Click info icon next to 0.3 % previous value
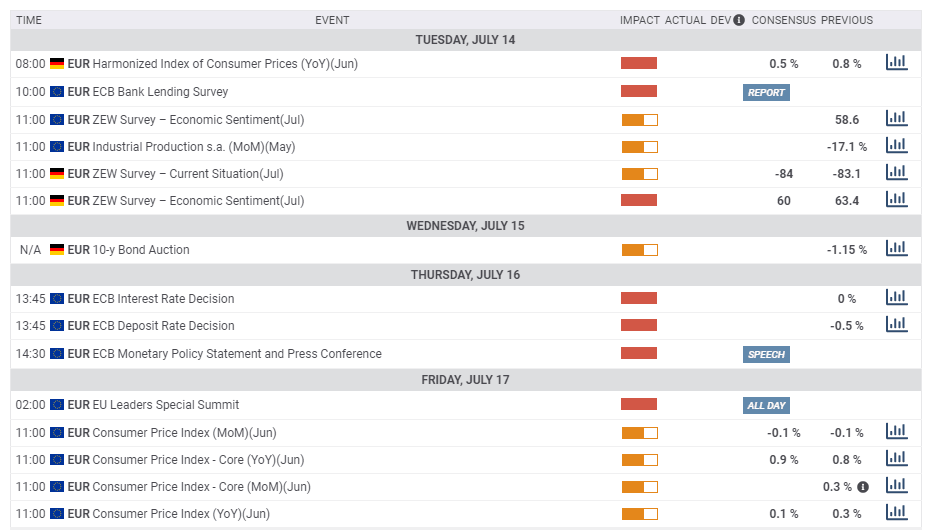The height and width of the screenshot is (530, 929). 863,487
